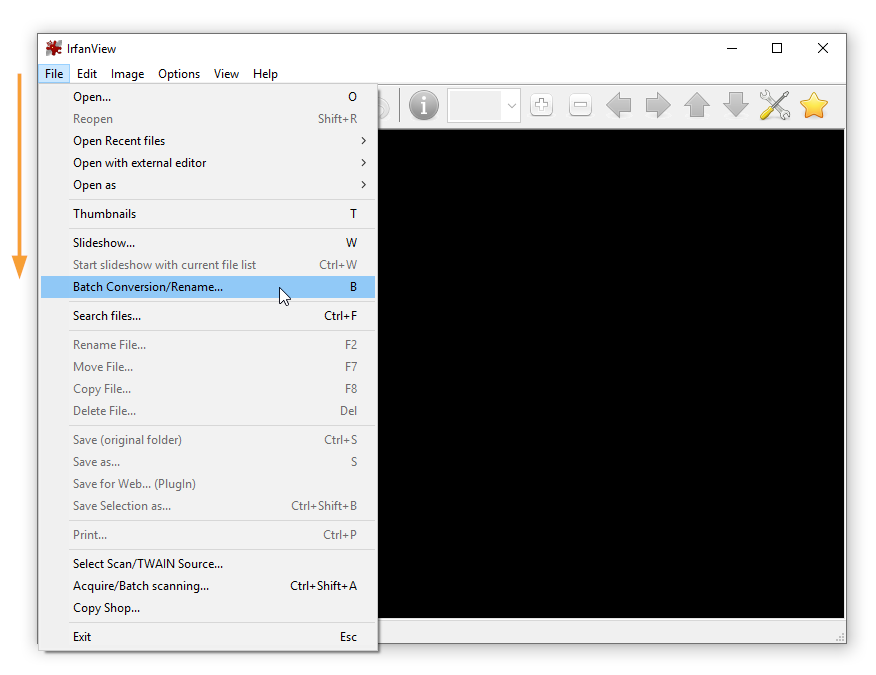Close the IrfanView window

click(x=822, y=49)
